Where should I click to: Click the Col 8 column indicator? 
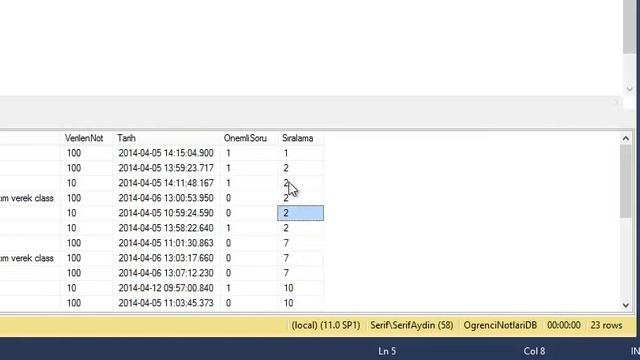534,351
